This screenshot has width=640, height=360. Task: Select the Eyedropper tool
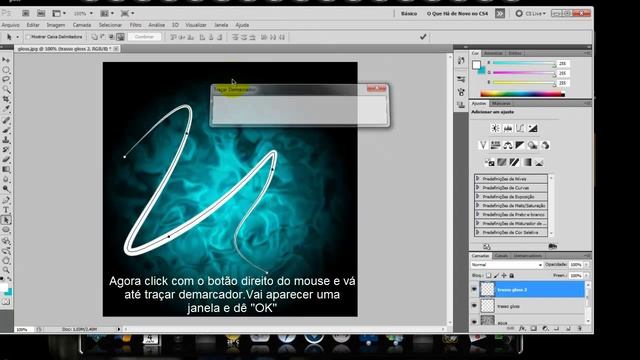click(6, 109)
